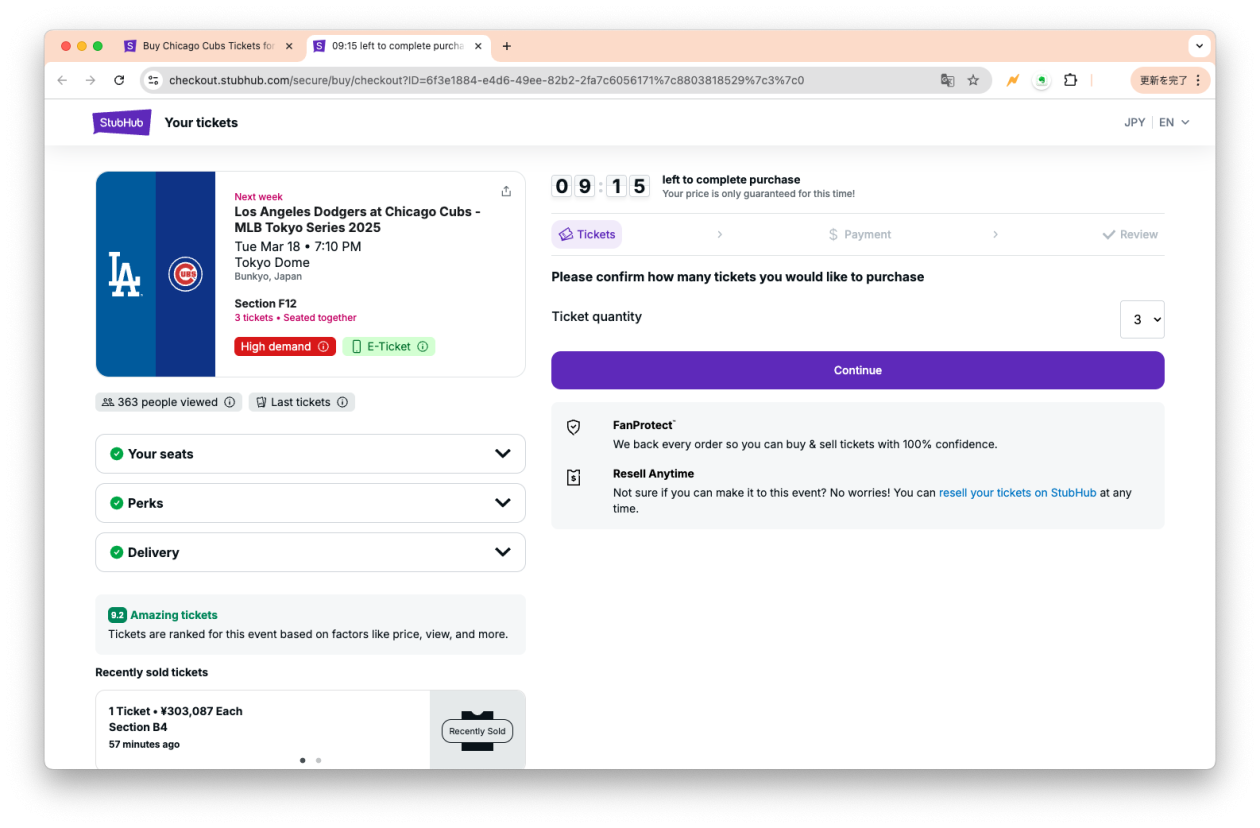The image size is (1260, 828).
Task: Click the Recently Sold badge
Action: [477, 731]
